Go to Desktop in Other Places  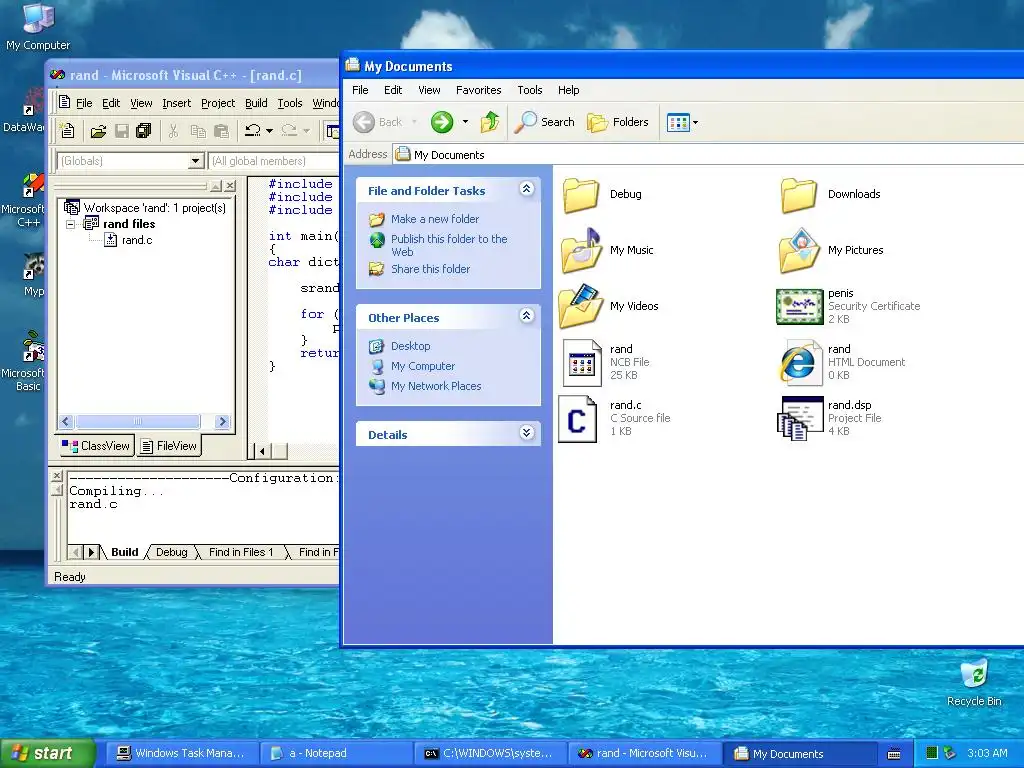point(410,346)
